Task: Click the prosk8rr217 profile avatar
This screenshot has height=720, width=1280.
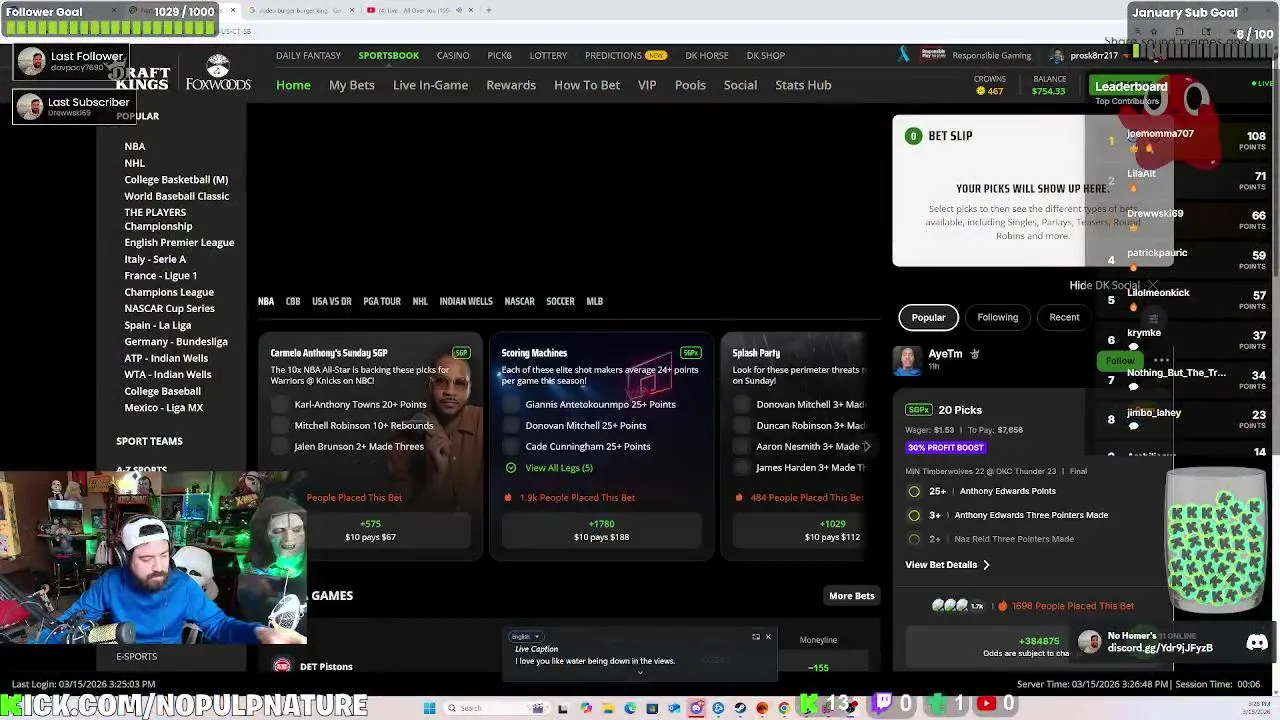Action: click(1058, 56)
